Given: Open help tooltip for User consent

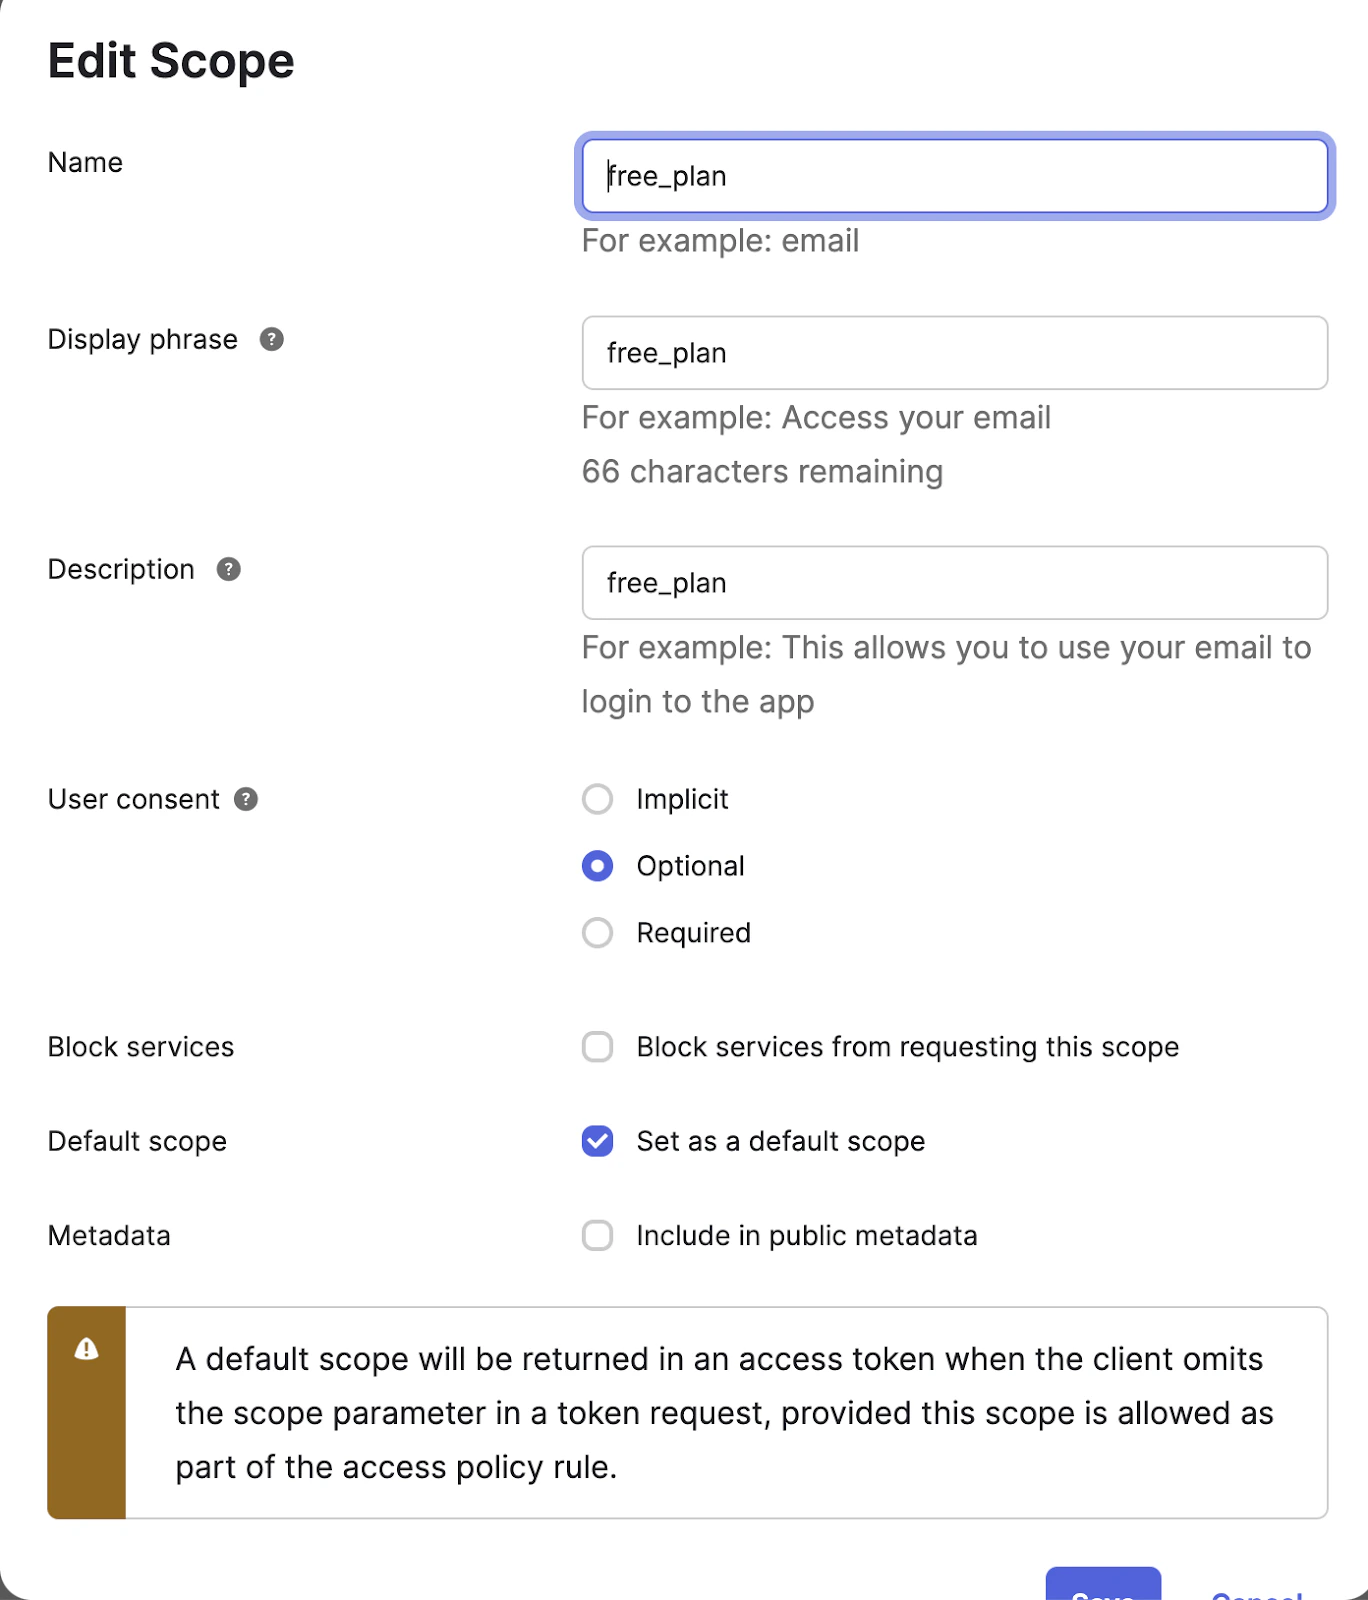Looking at the screenshot, I should click(x=246, y=799).
